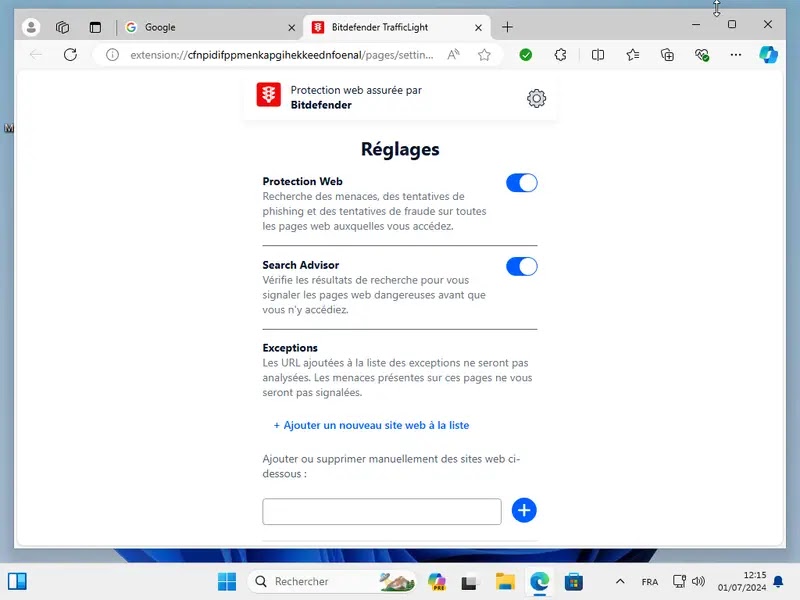Open the Bitdefender settings gear icon
This screenshot has width=800, height=600.
[x=536, y=98]
